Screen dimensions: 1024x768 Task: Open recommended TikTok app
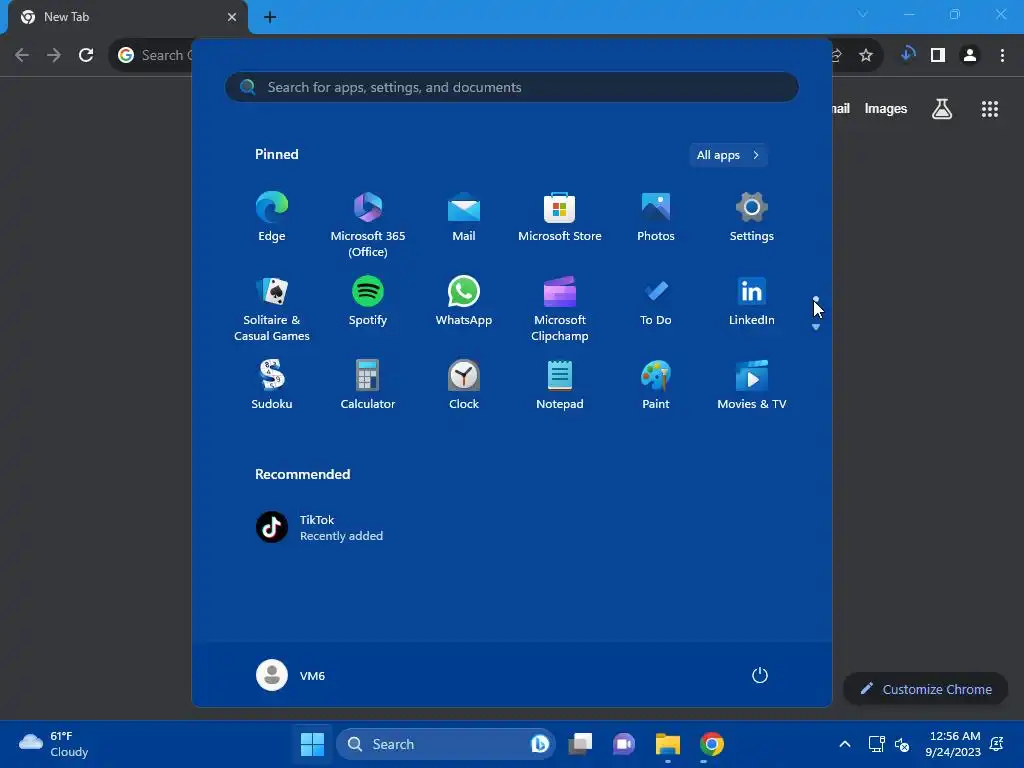[319, 527]
